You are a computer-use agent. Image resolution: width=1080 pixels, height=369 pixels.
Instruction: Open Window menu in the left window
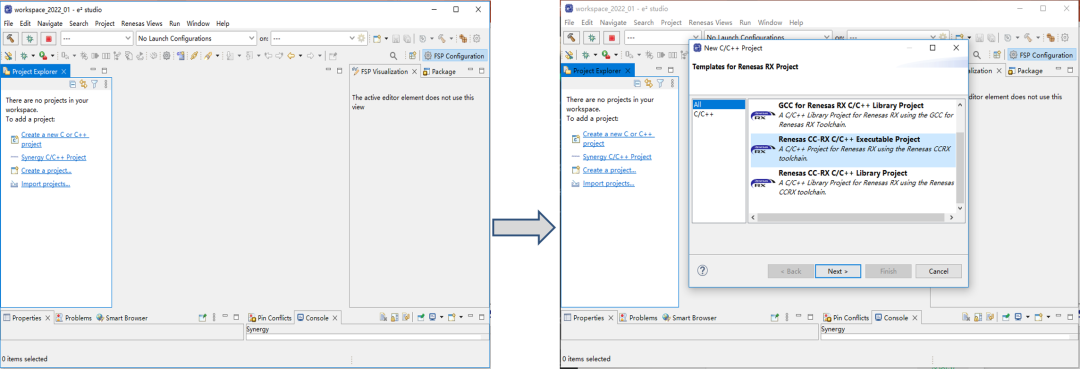[x=198, y=23]
